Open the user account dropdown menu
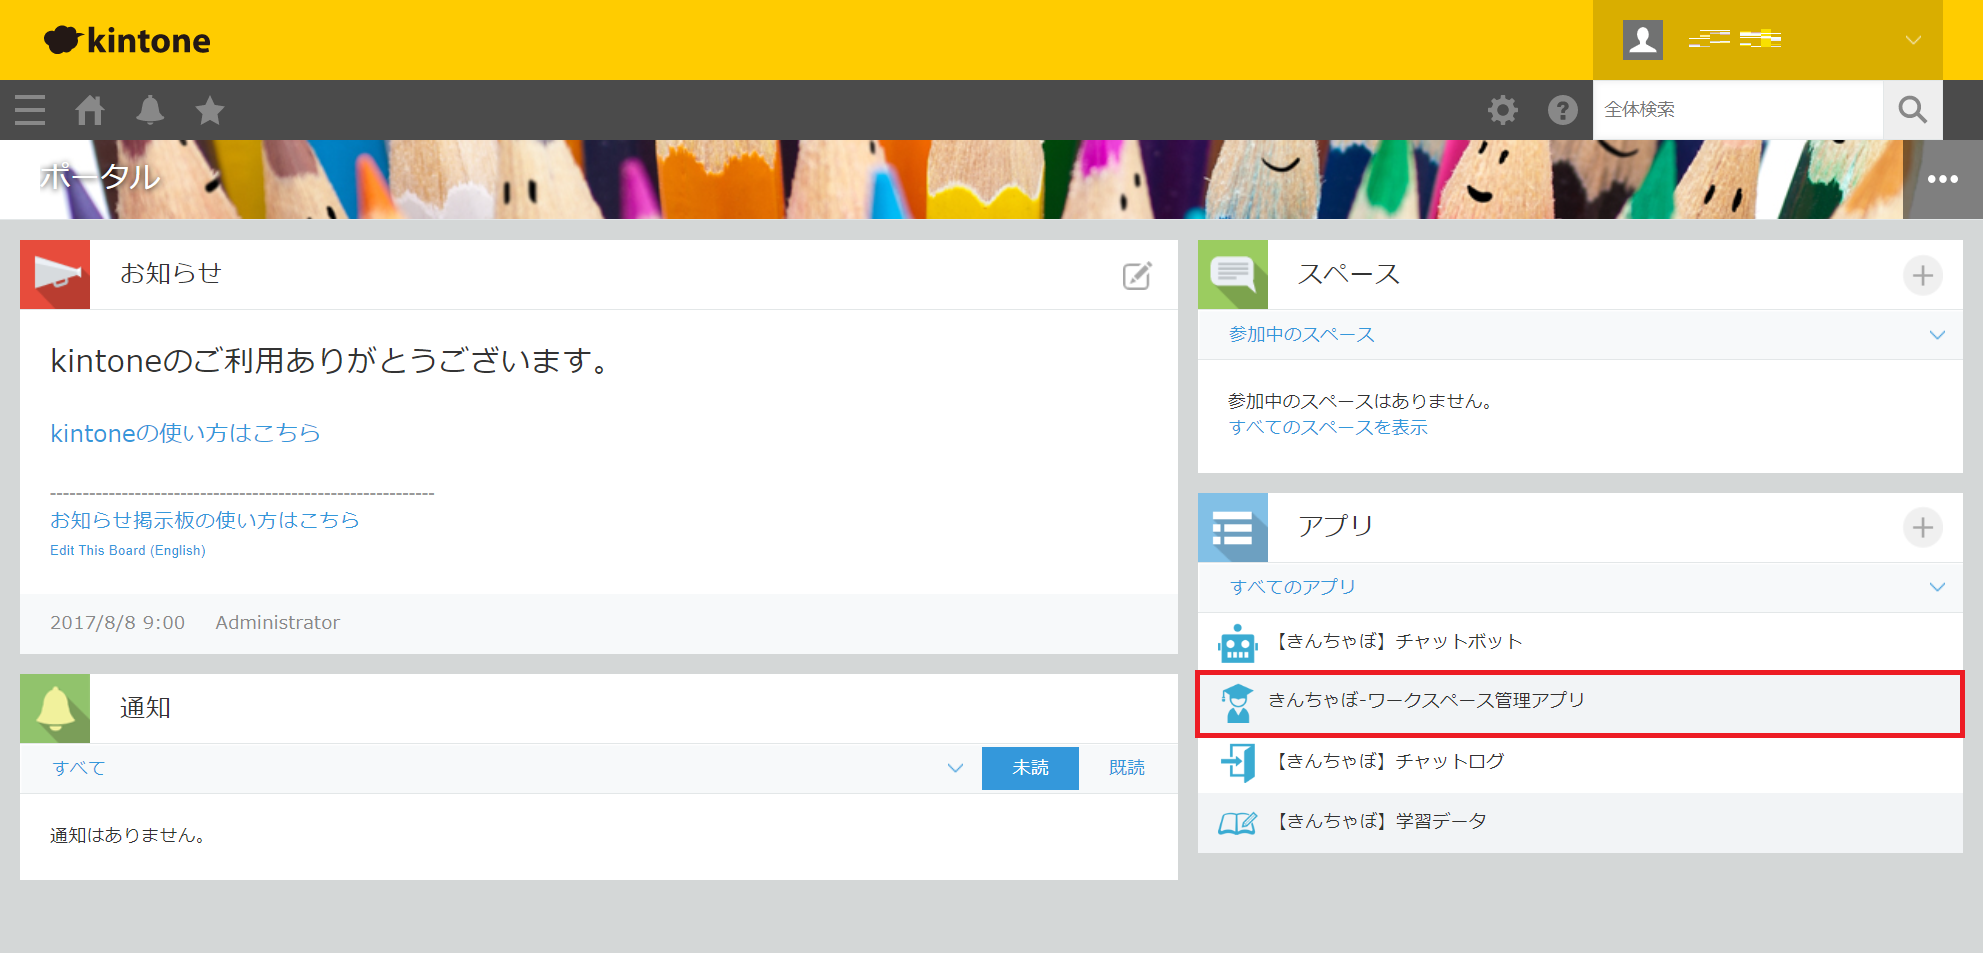1983x953 pixels. point(1912,40)
